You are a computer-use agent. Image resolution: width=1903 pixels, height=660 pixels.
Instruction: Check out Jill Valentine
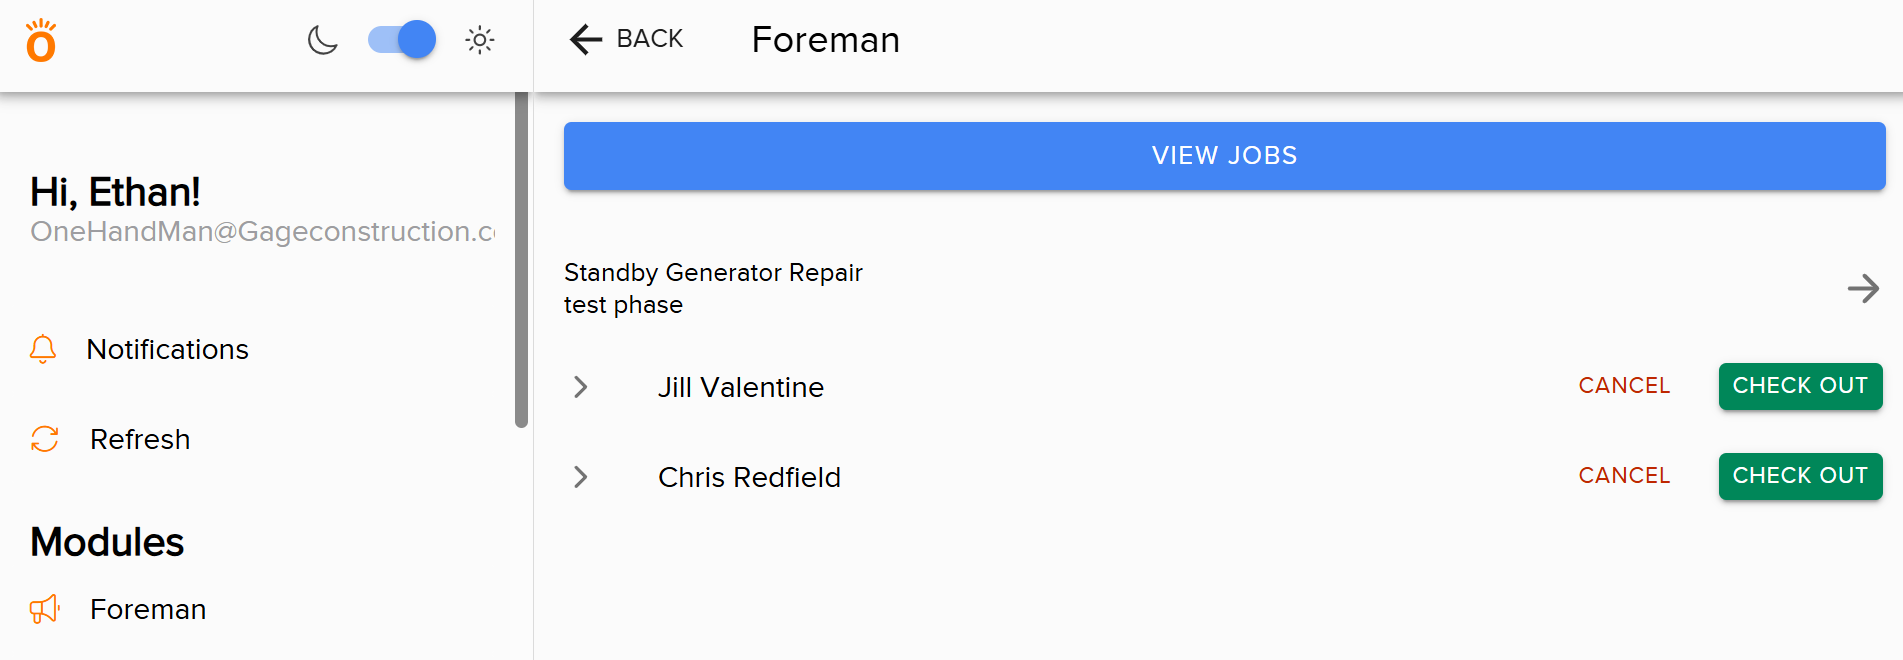(x=1800, y=386)
